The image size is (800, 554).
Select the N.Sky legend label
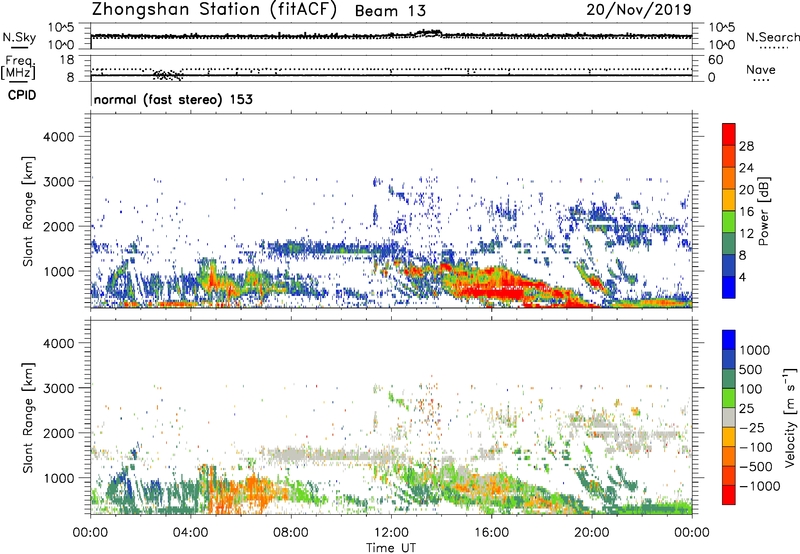(18, 38)
